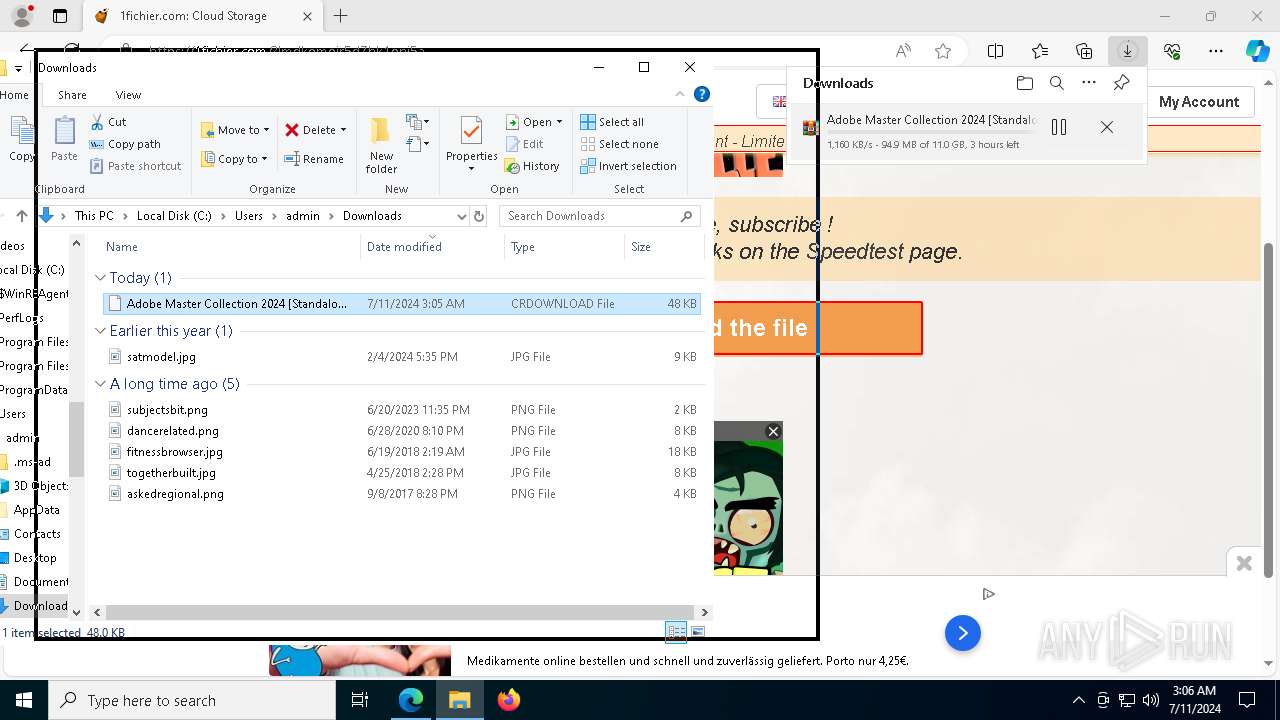Click in Search Downloads field
This screenshot has height=720, width=1280.
point(600,216)
